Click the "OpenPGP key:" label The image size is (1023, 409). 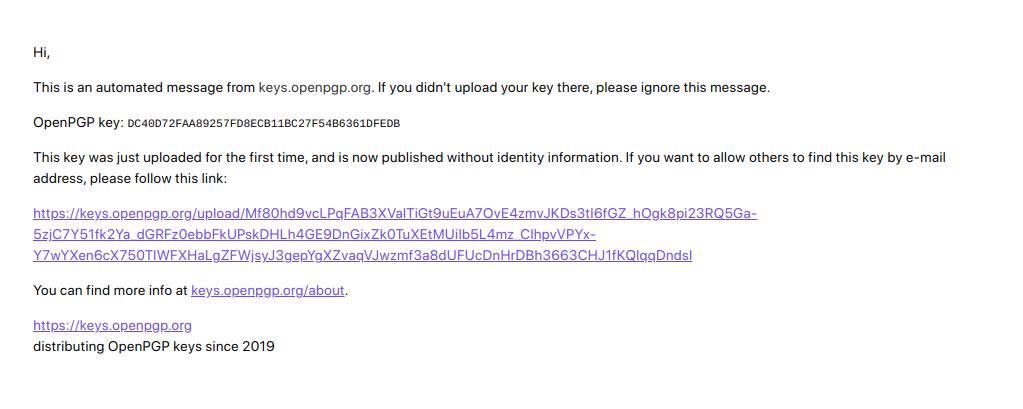78,122
